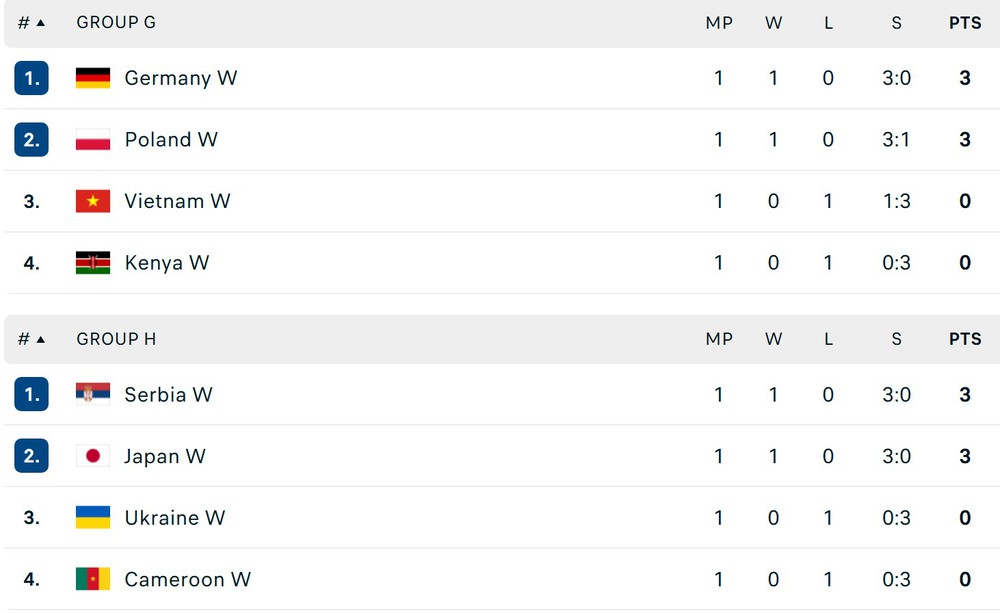This screenshot has width=1000, height=613.
Task: Open Serbia W team link
Action: (168, 394)
